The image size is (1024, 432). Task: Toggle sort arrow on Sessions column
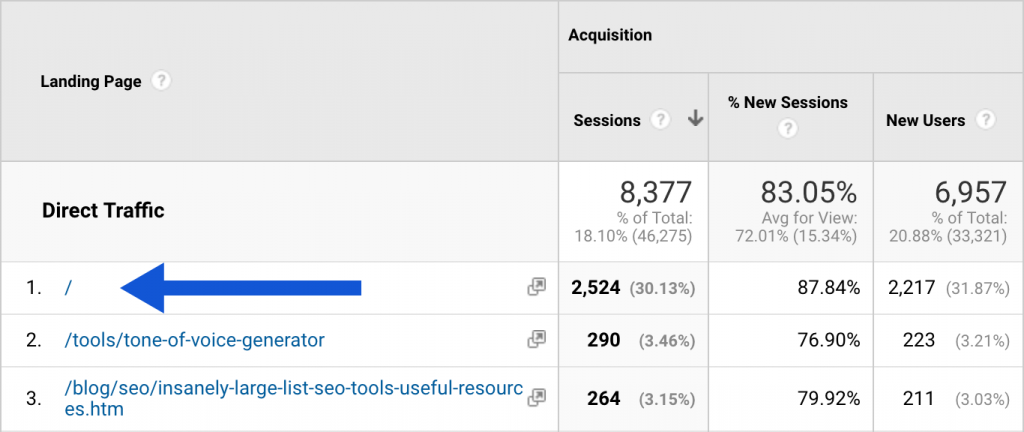click(695, 119)
